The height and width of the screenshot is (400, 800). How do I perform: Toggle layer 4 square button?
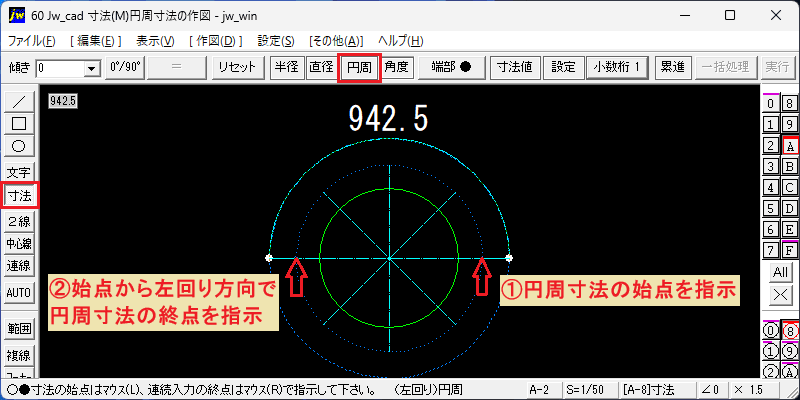click(770, 187)
